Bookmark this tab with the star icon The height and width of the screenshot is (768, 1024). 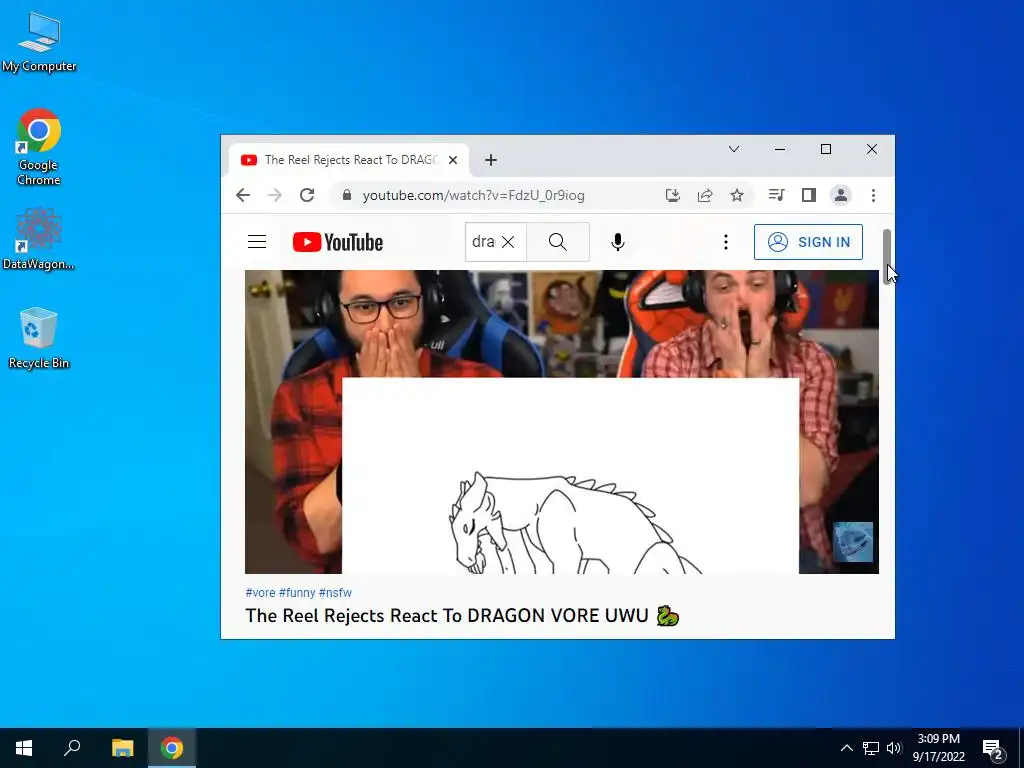[737, 195]
